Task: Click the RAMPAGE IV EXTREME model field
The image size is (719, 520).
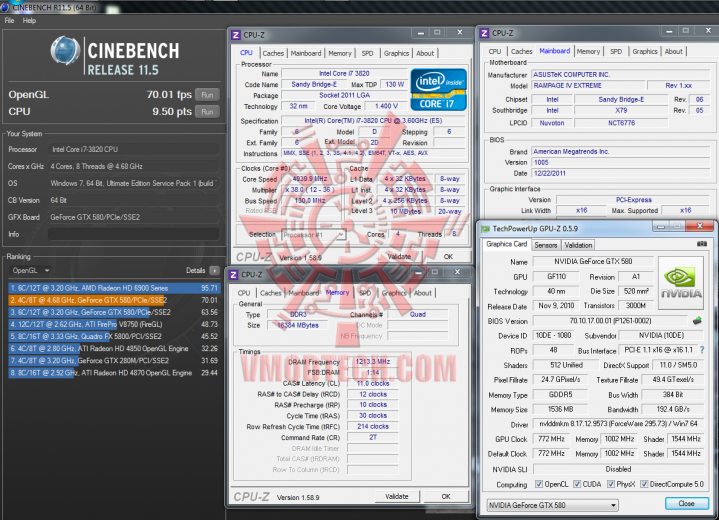Action: [587, 86]
